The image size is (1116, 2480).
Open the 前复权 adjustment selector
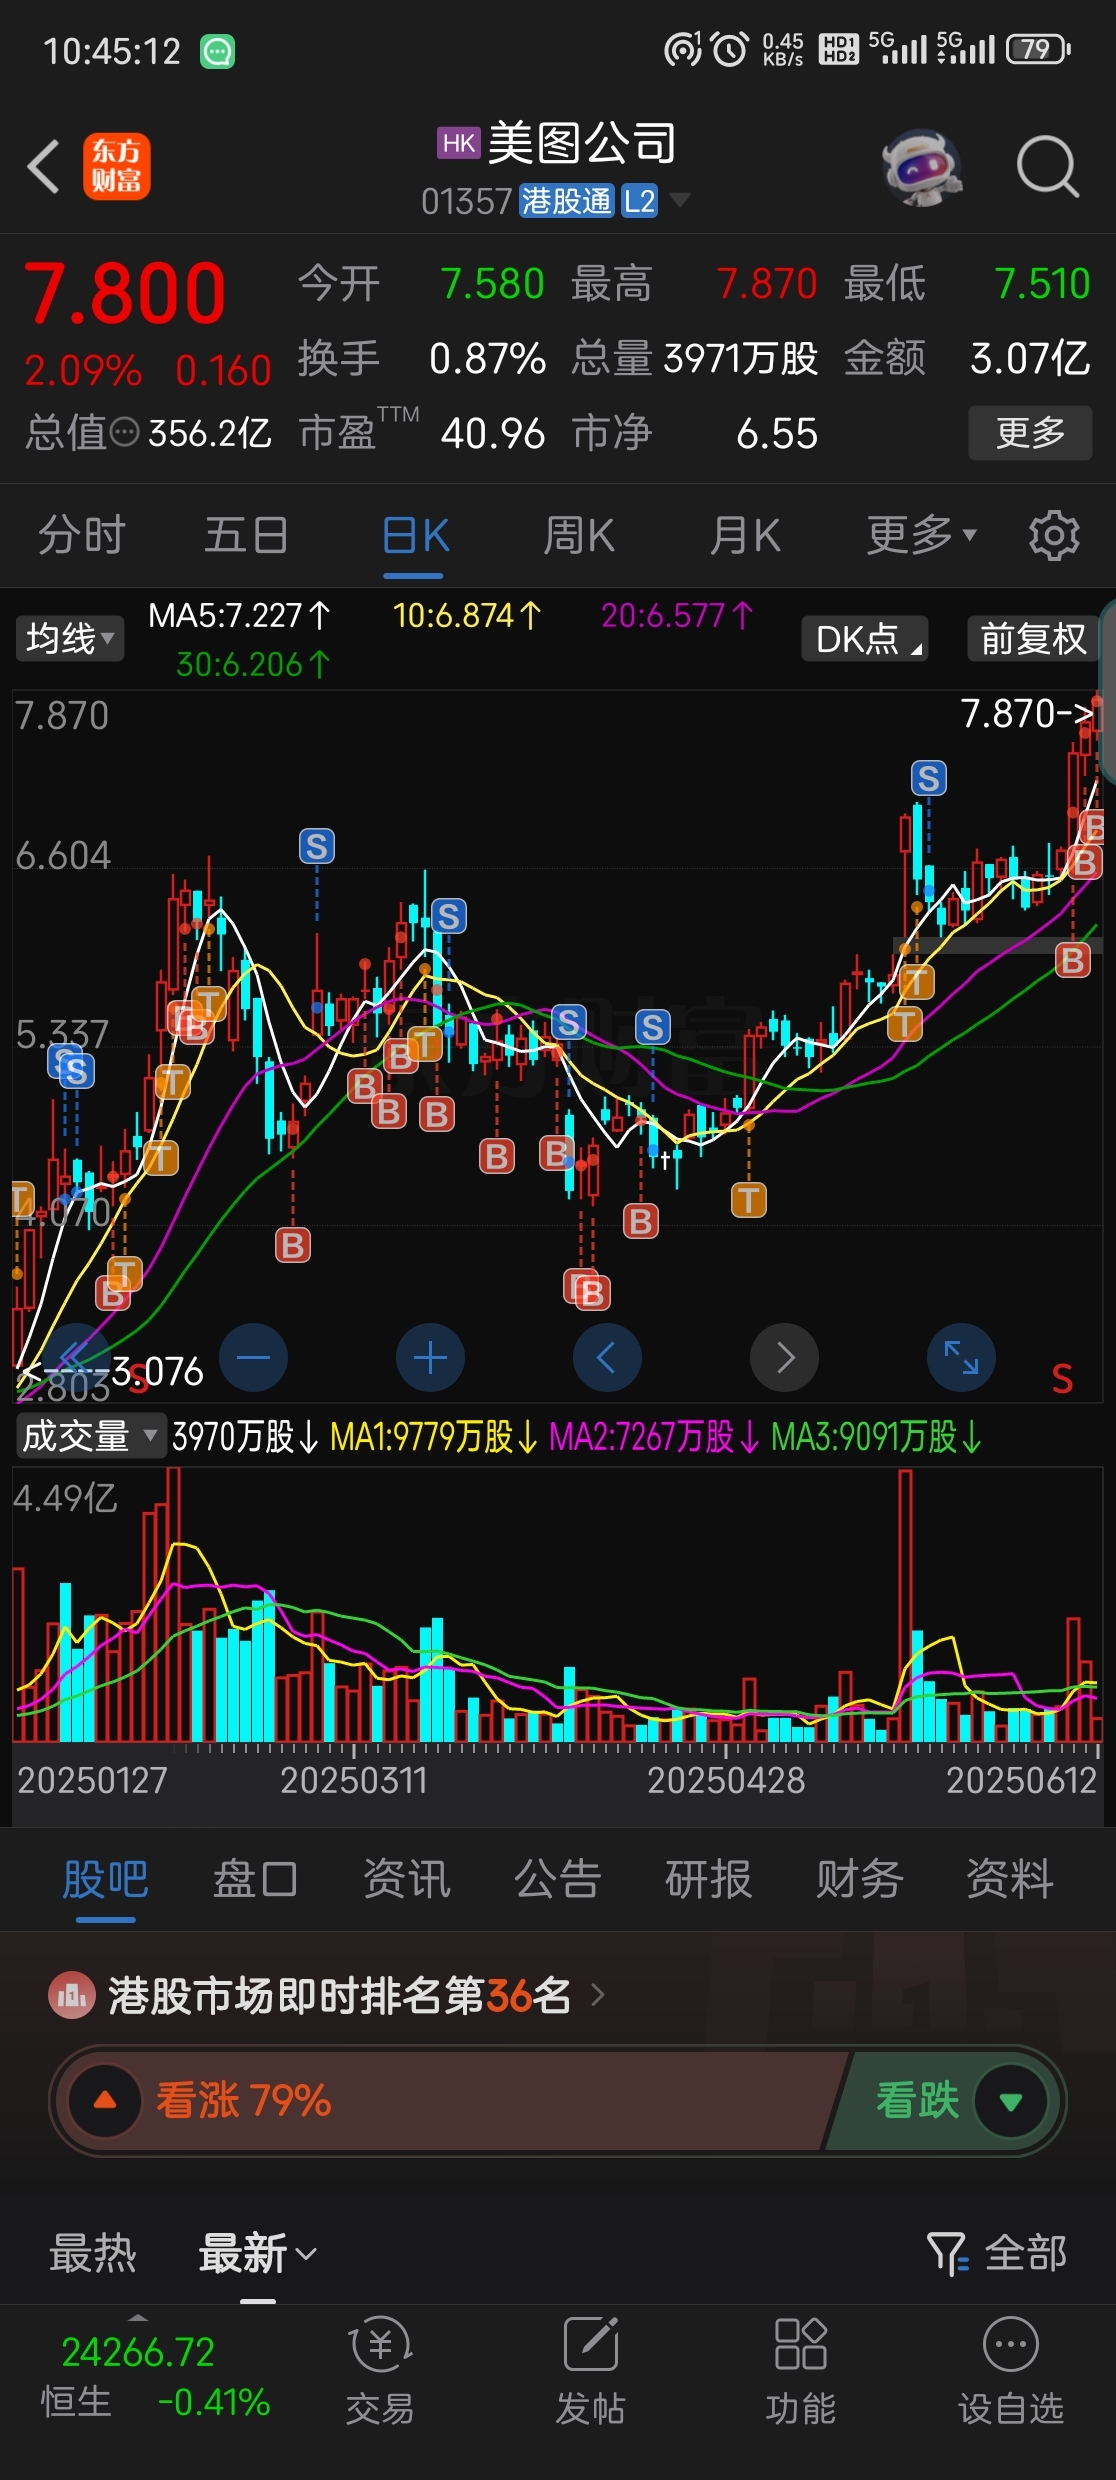tap(1033, 638)
